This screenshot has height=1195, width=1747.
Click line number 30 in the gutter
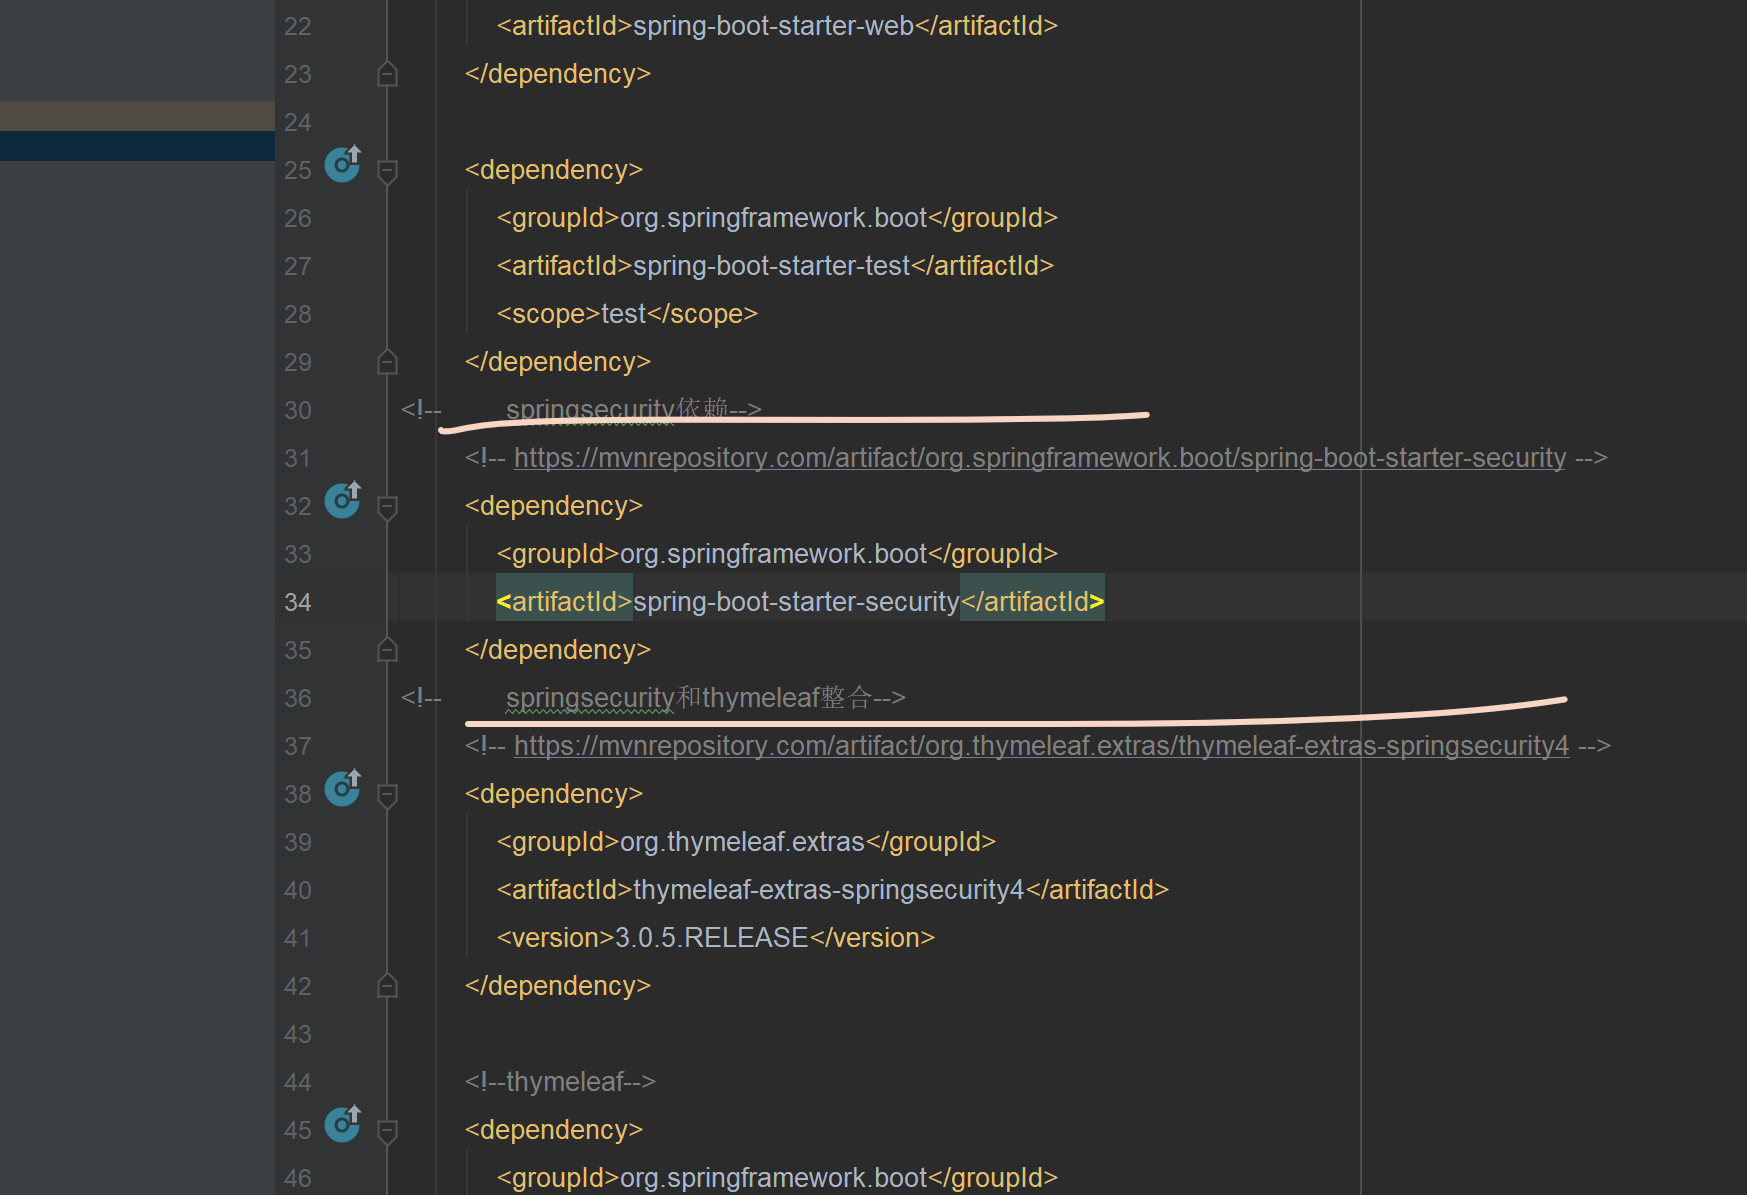tap(298, 410)
